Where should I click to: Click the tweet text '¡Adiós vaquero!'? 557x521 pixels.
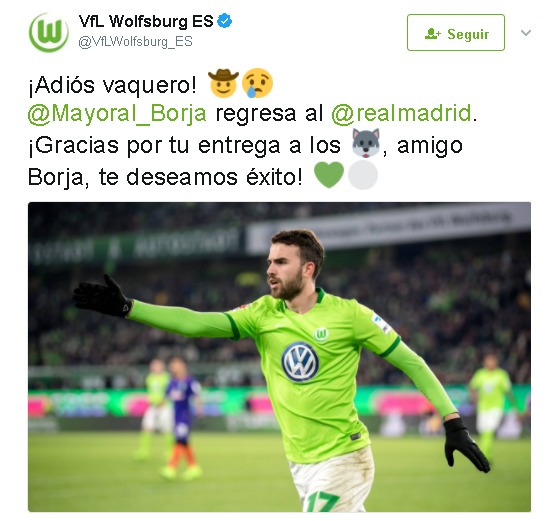(x=112, y=85)
